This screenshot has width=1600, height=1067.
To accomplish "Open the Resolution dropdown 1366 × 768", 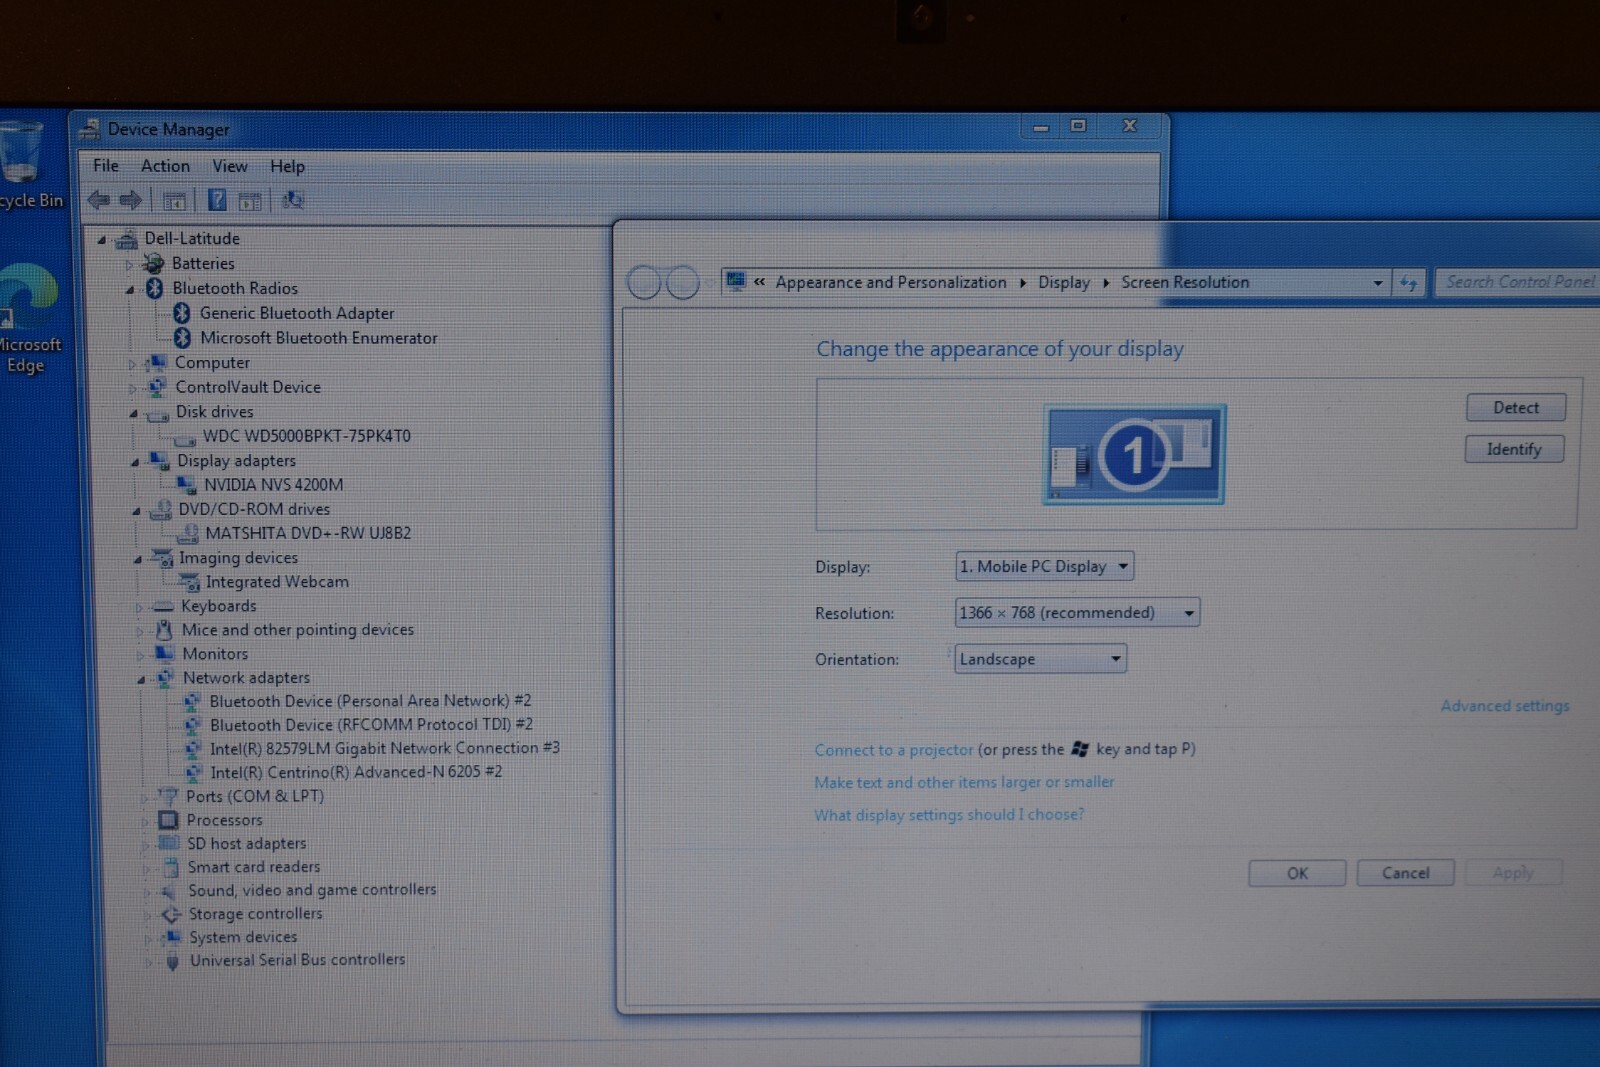I will pyautogui.click(x=1077, y=613).
